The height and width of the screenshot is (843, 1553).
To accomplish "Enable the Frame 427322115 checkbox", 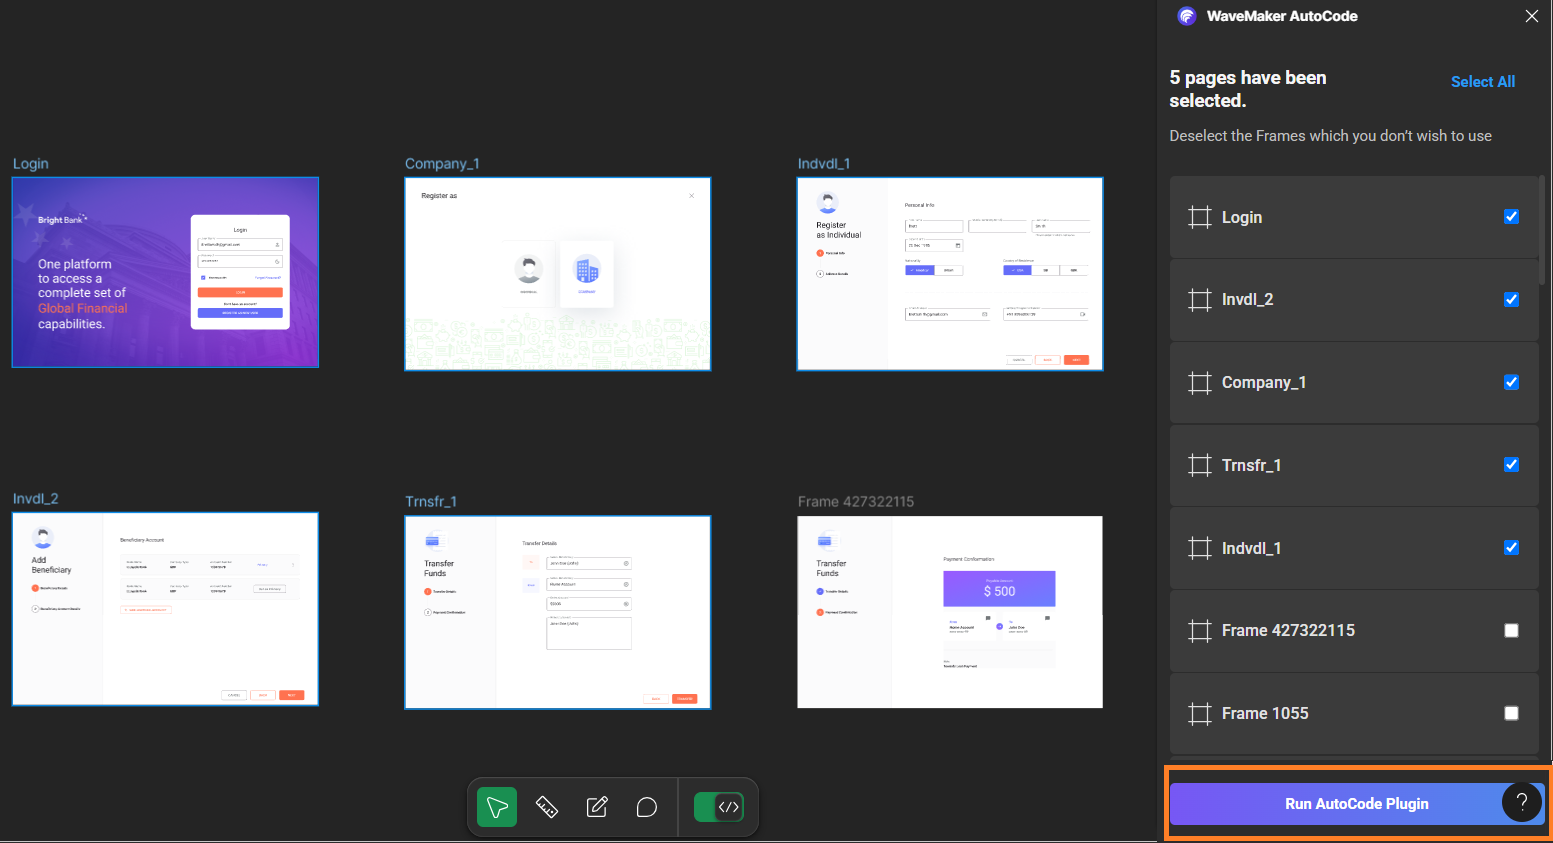I will click(x=1511, y=630).
